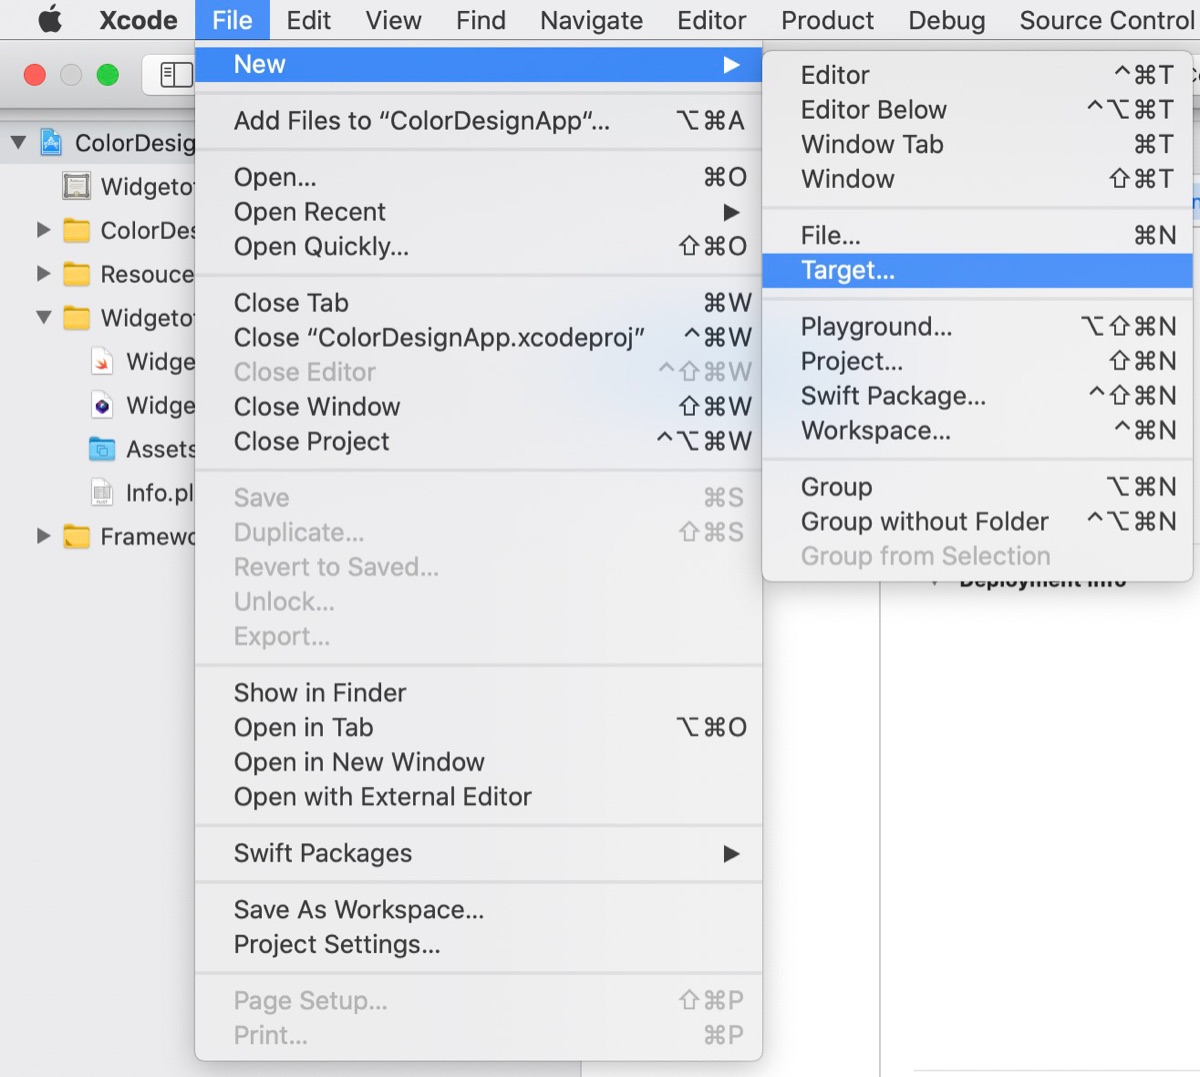
Task: Select the ColorDesig project row
Action: [98, 143]
